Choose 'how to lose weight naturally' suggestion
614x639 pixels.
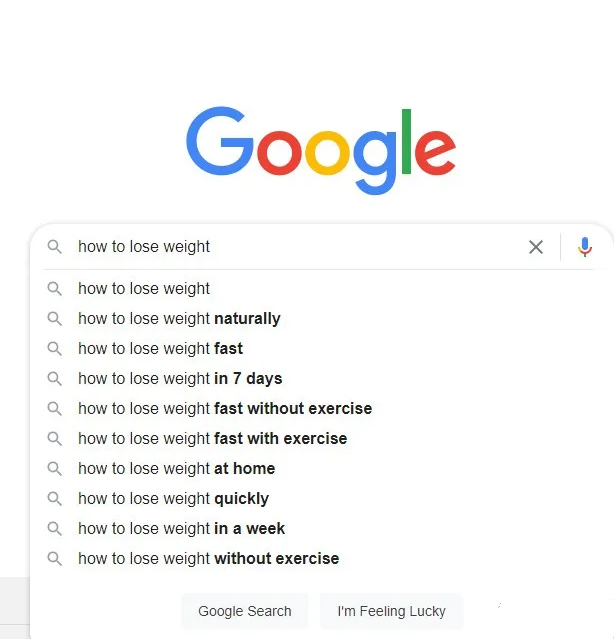pyautogui.click(x=318, y=319)
